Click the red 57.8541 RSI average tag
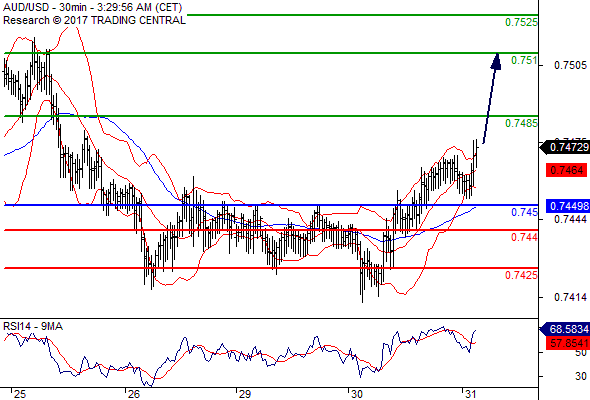The image size is (590, 400). tap(568, 343)
